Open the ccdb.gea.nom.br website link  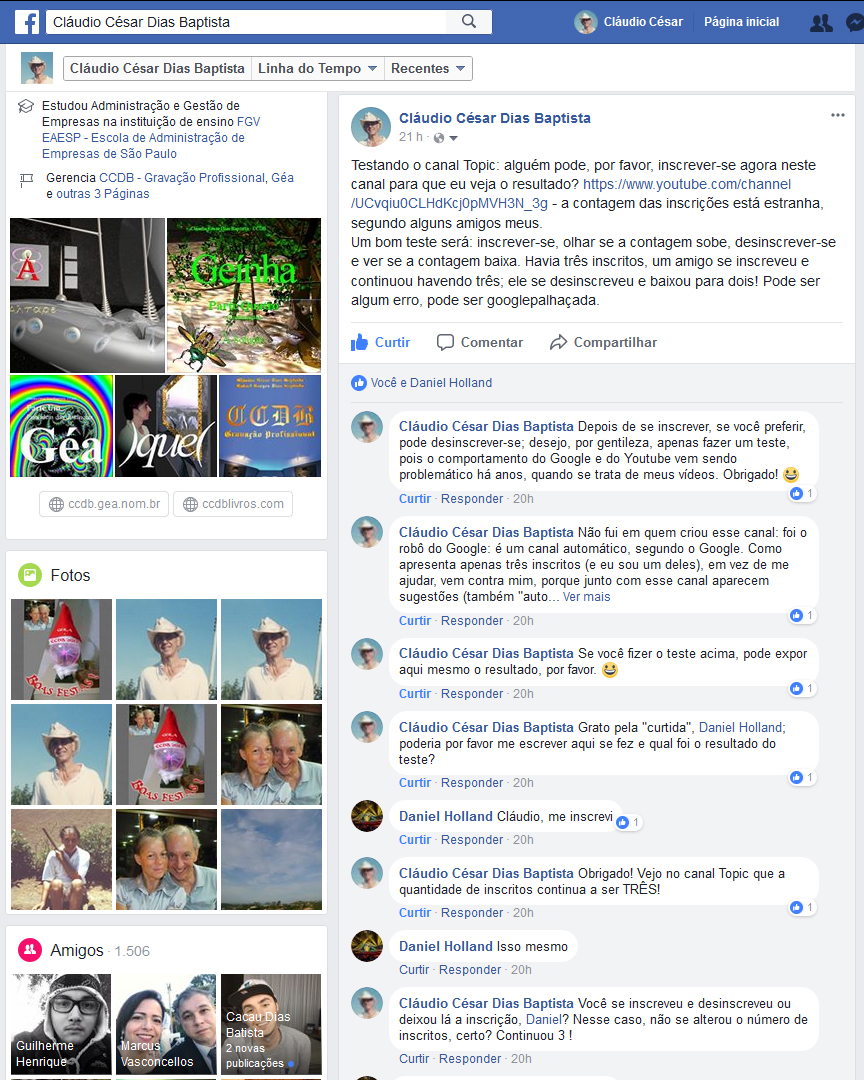point(105,503)
